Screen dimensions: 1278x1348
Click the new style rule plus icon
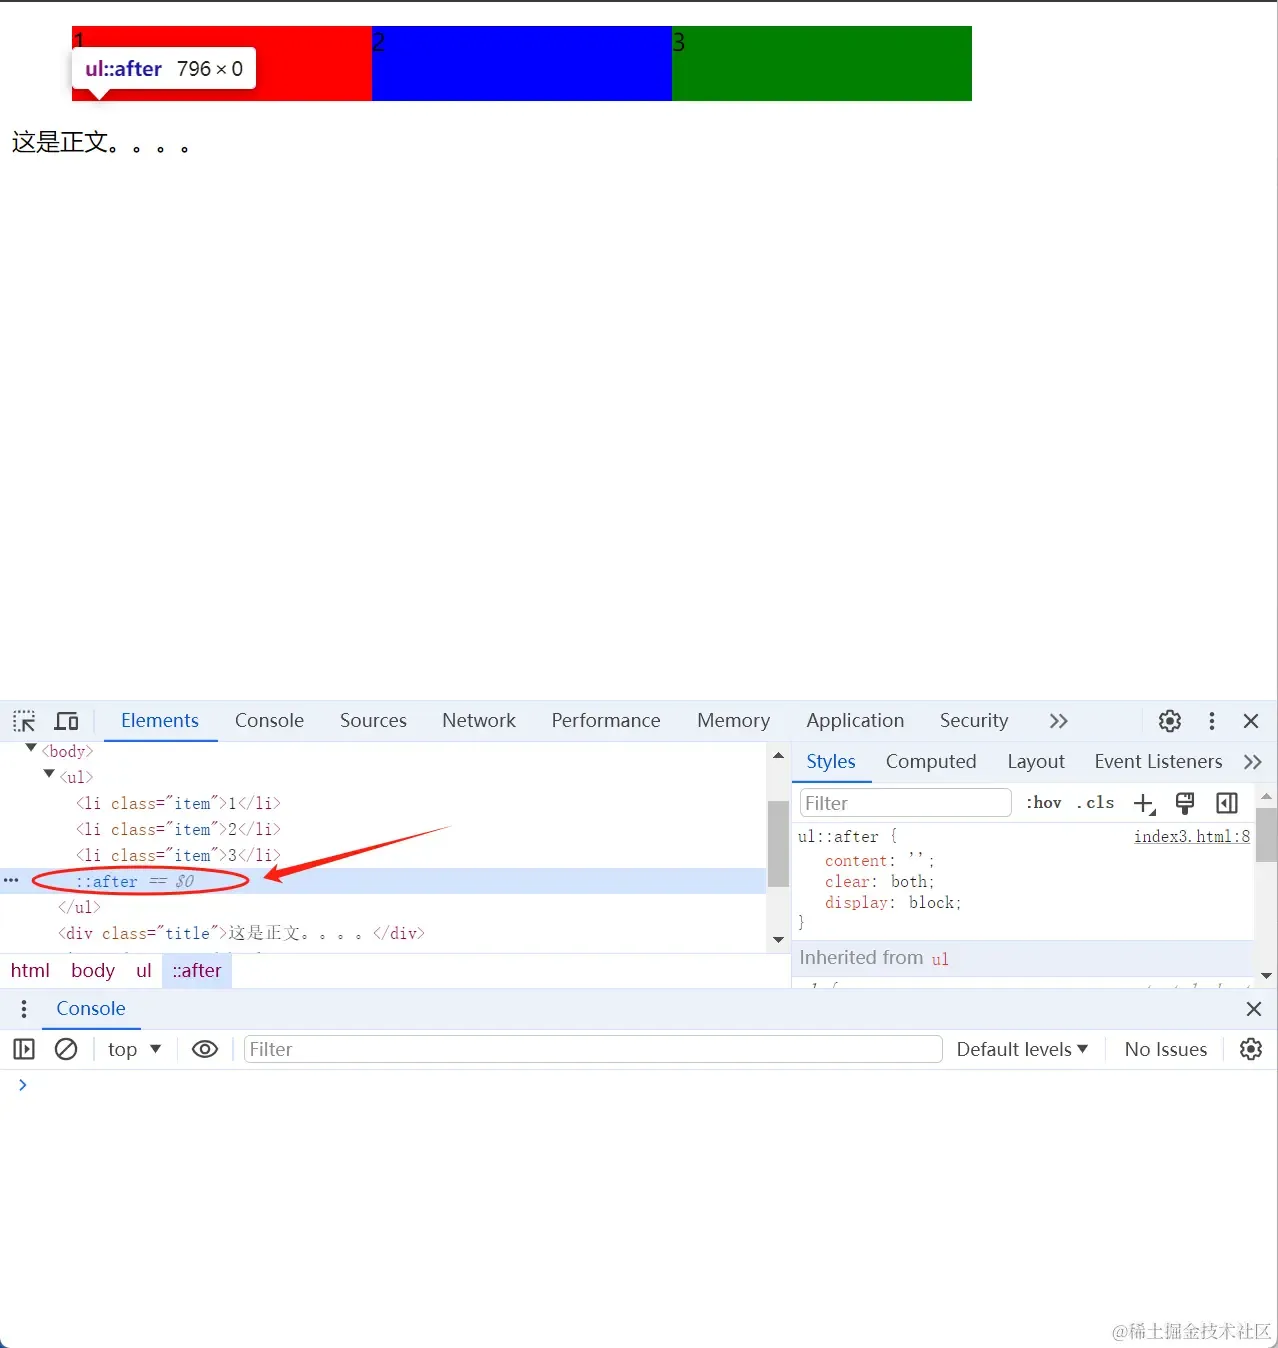tap(1145, 803)
